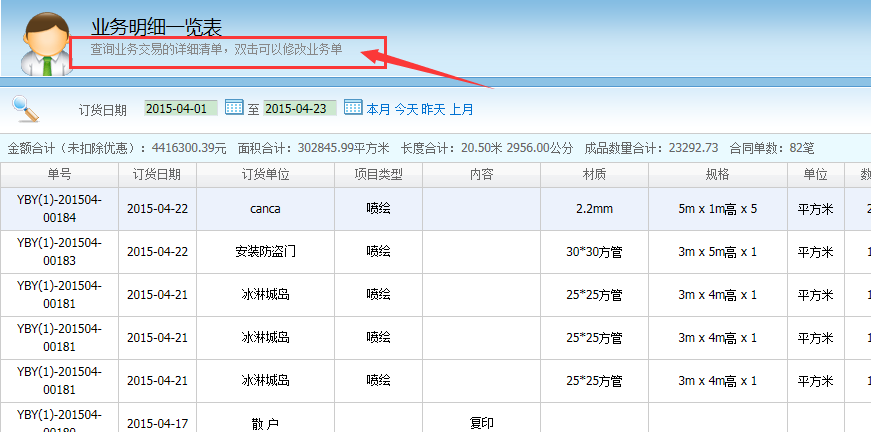Viewport: 871px width, 432px height.
Task: Click the 材质 column header
Action: click(594, 174)
